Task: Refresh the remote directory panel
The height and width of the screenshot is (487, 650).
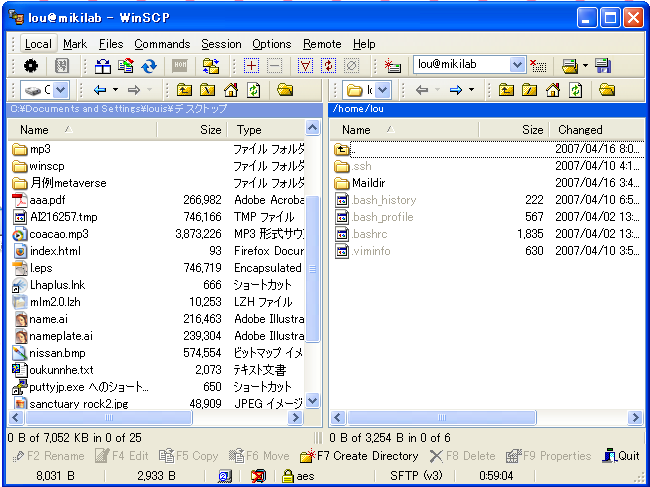Action: click(575, 90)
